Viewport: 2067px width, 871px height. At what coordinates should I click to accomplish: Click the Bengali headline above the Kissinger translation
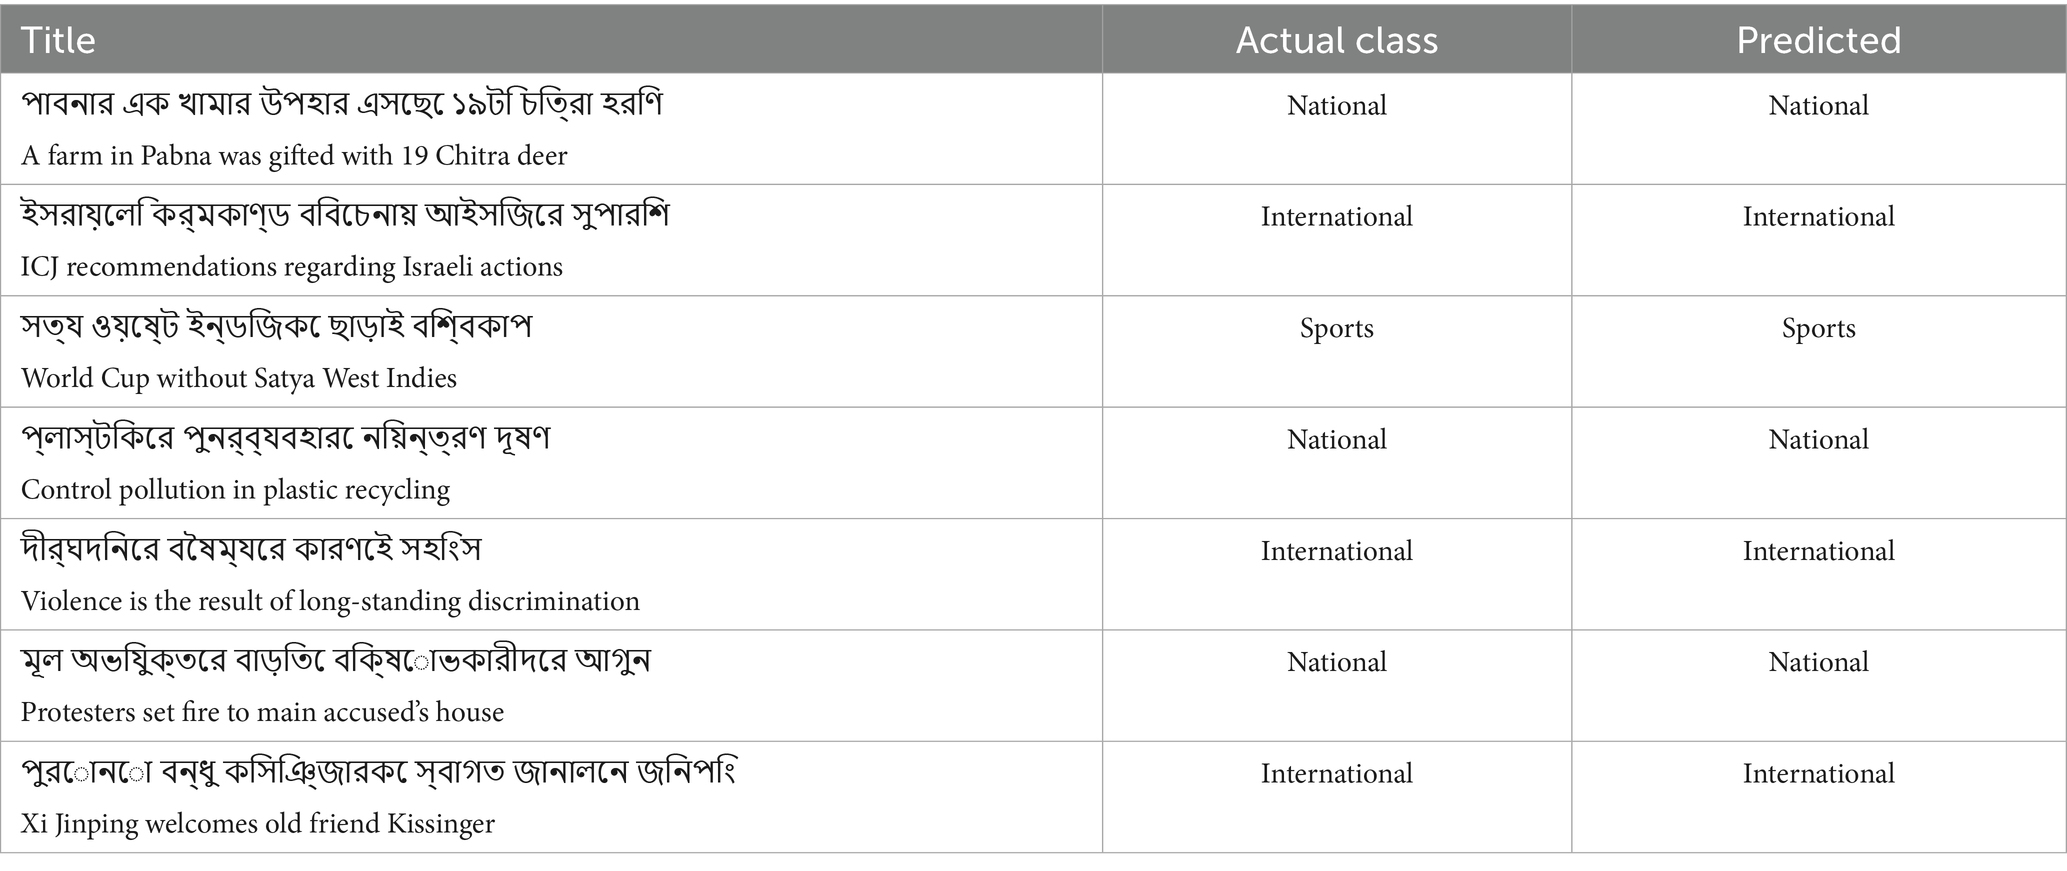pos(378,772)
